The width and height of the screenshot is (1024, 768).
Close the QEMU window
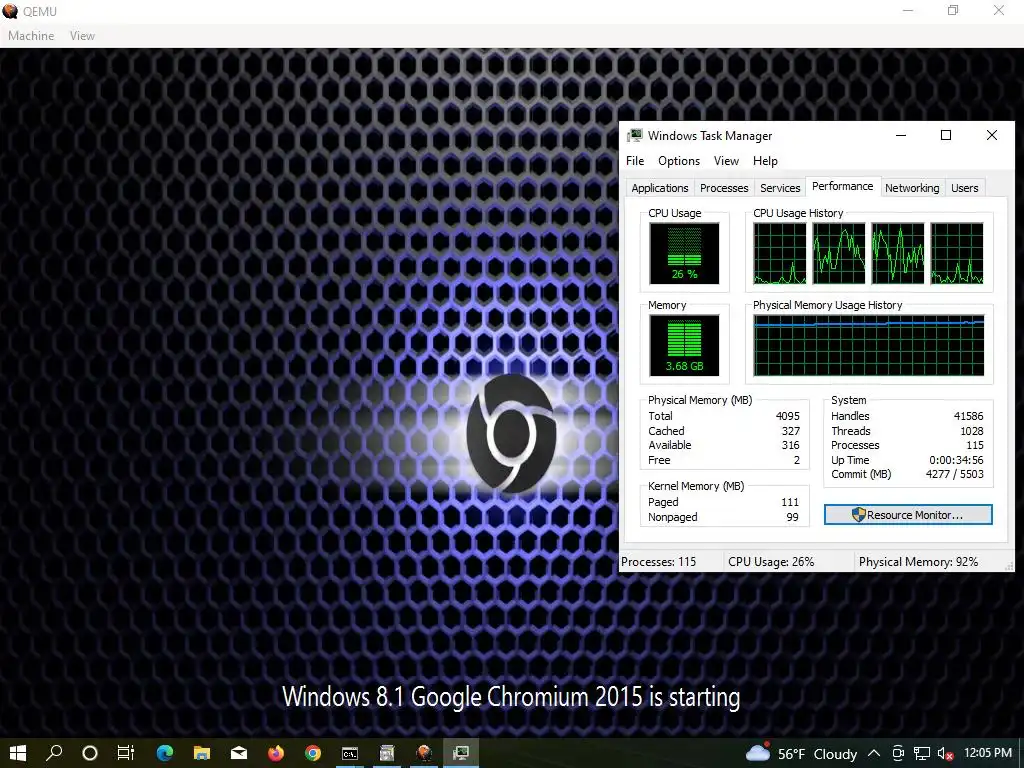[x=999, y=10]
